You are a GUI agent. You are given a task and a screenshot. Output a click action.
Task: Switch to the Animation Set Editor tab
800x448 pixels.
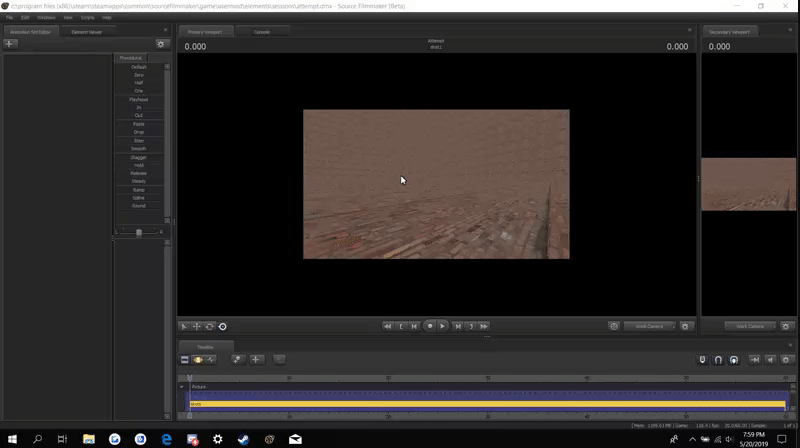[x=31, y=32]
